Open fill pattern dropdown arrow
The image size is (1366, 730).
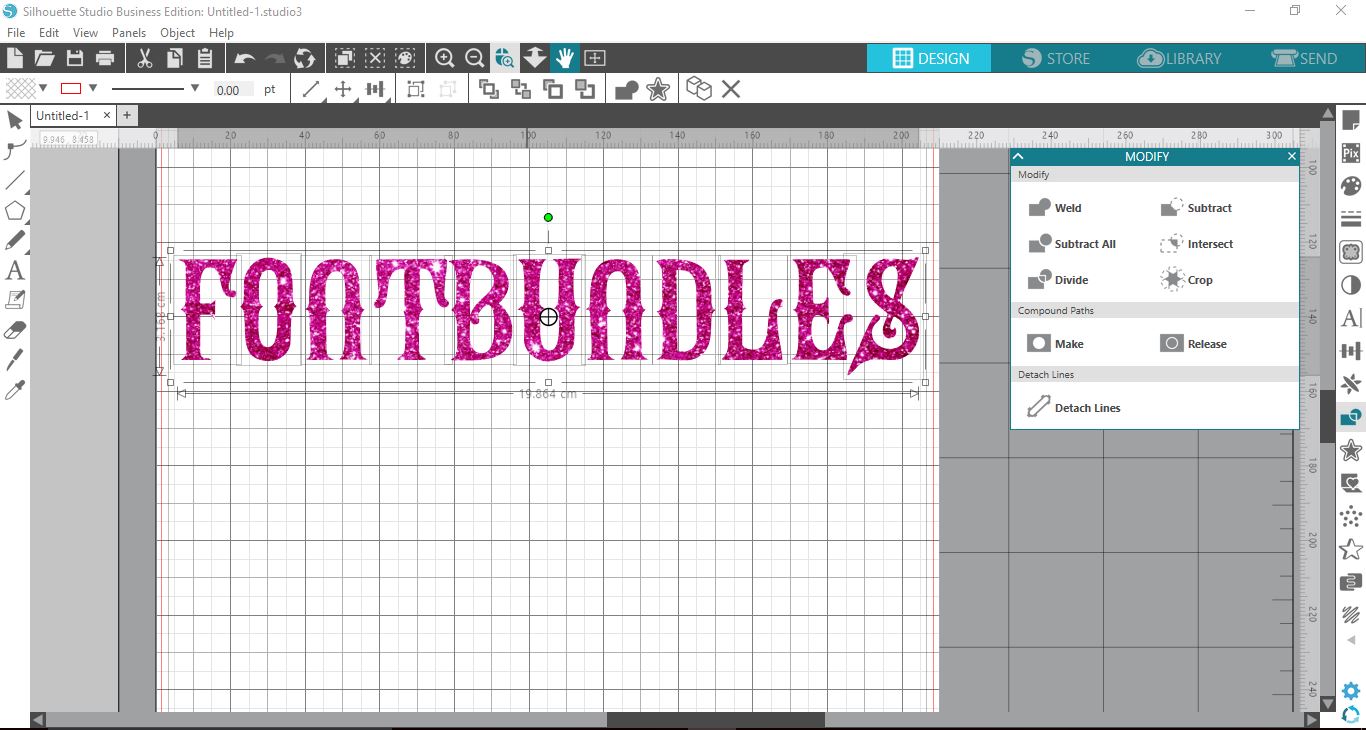43,89
